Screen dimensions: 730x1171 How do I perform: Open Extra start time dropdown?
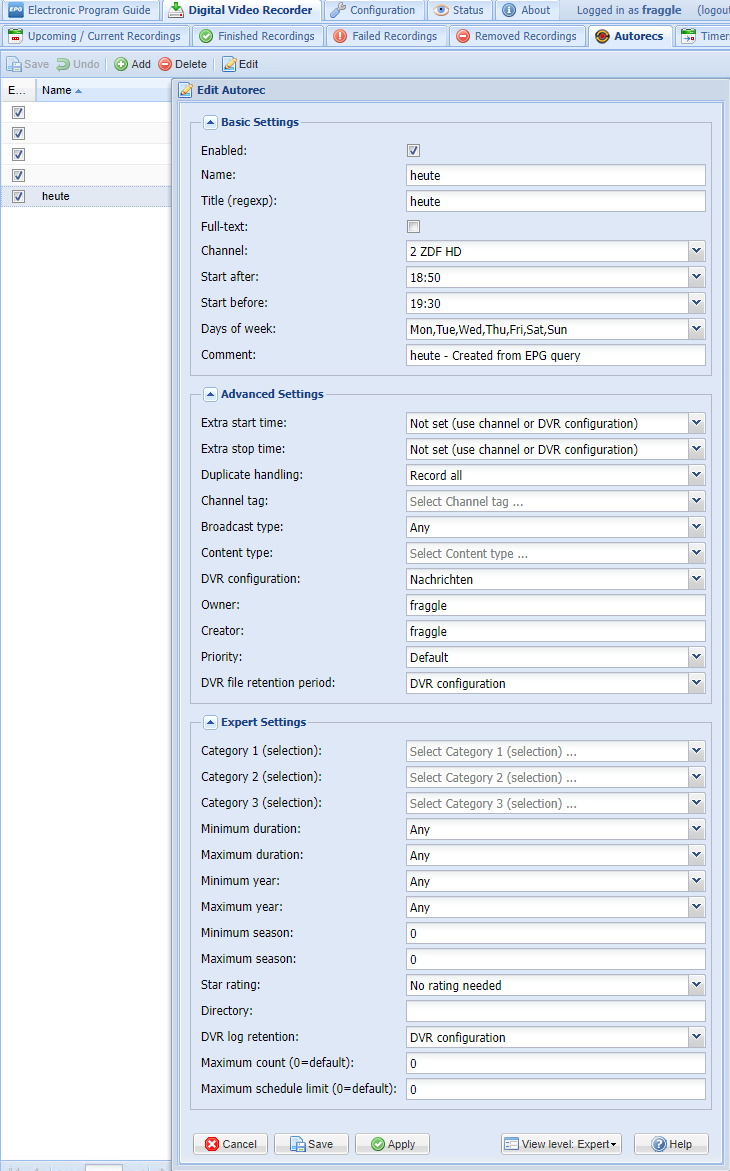click(696, 423)
